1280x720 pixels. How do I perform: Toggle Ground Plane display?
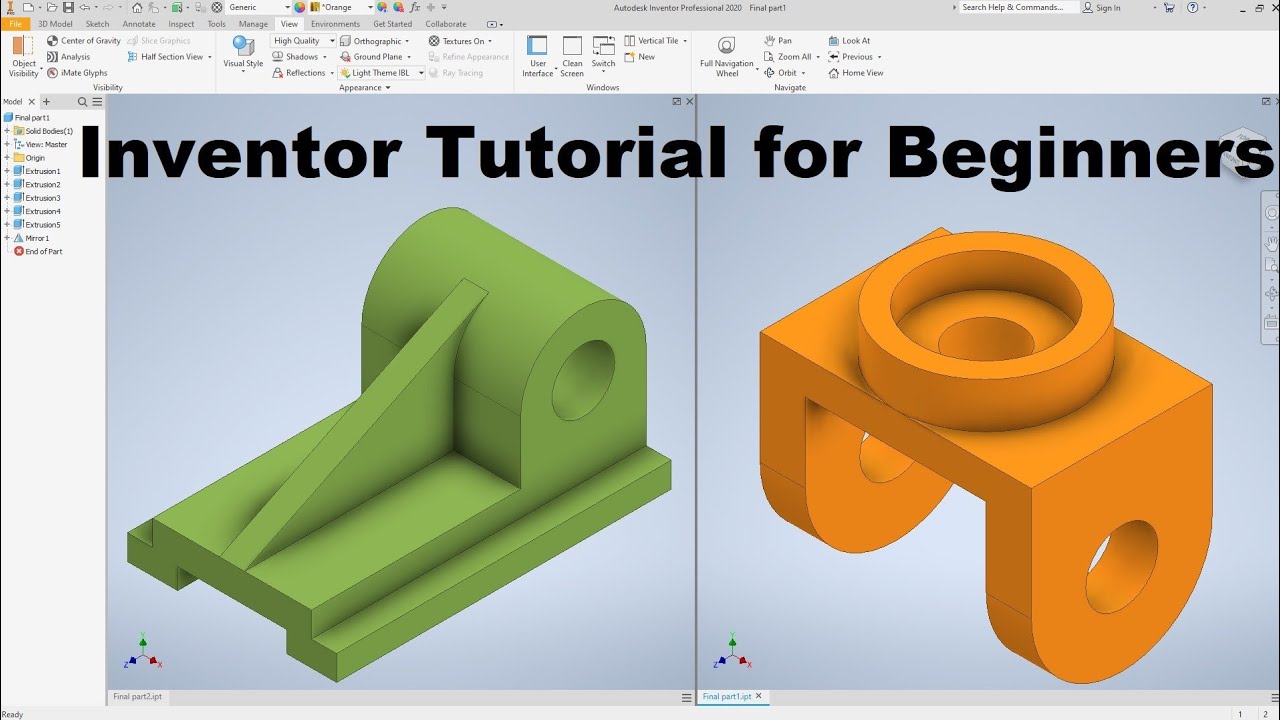[375, 57]
